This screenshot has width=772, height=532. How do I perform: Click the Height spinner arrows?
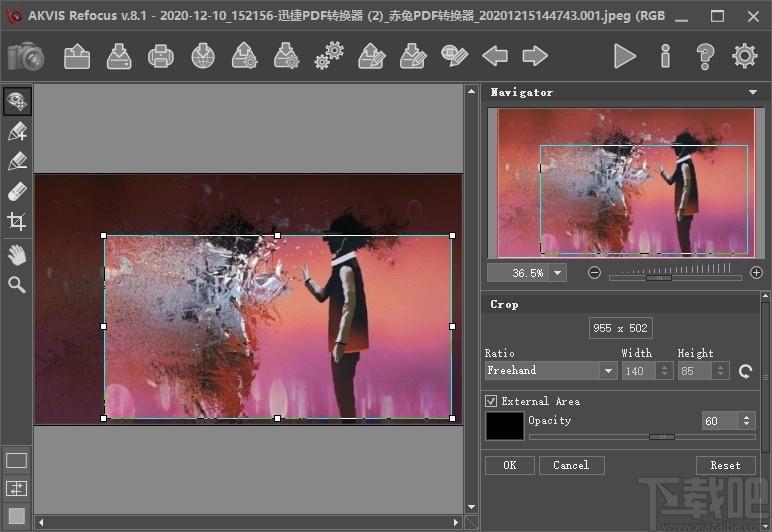[x=720, y=371]
